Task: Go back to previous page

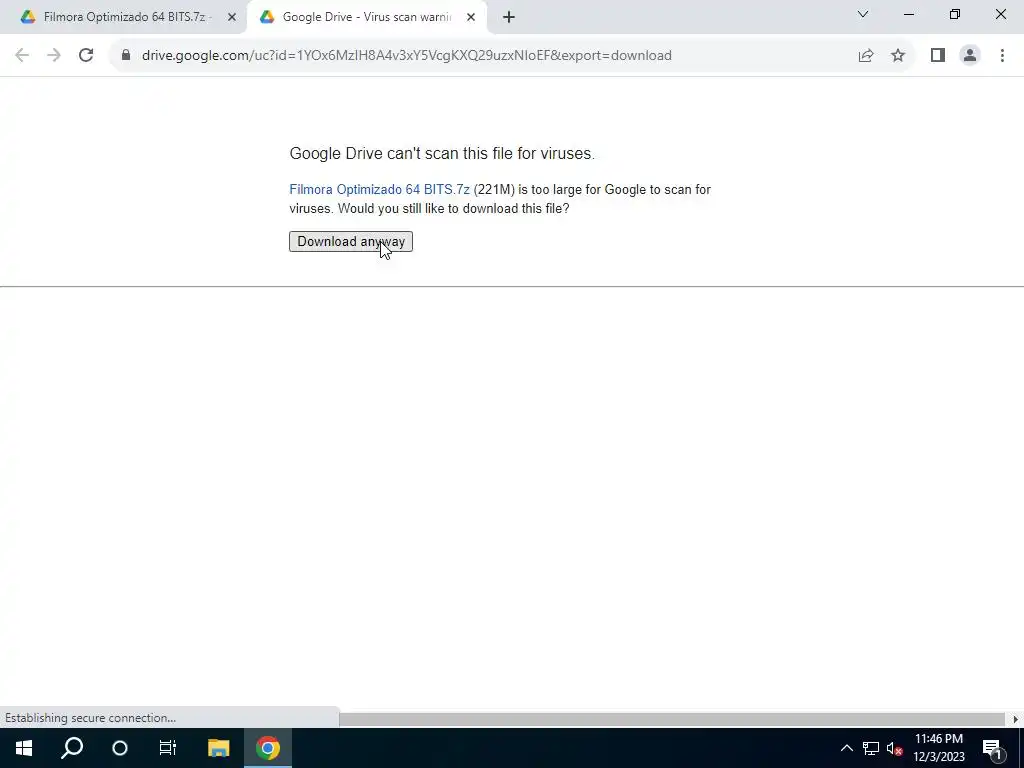Action: (22, 55)
